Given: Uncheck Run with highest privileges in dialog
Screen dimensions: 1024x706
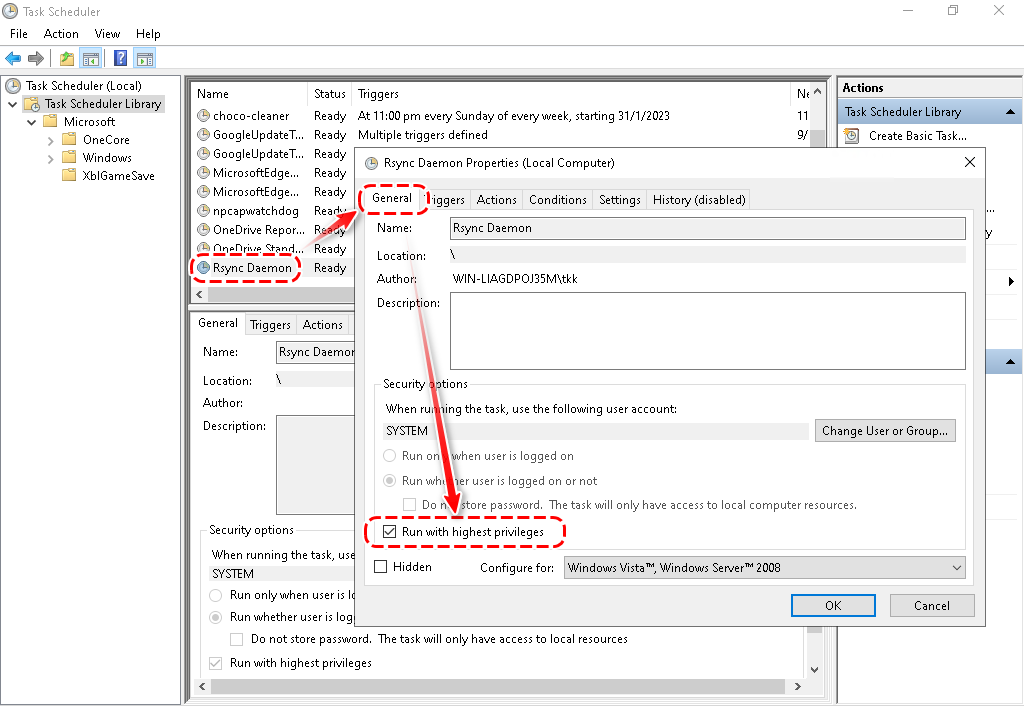Looking at the screenshot, I should pos(390,532).
